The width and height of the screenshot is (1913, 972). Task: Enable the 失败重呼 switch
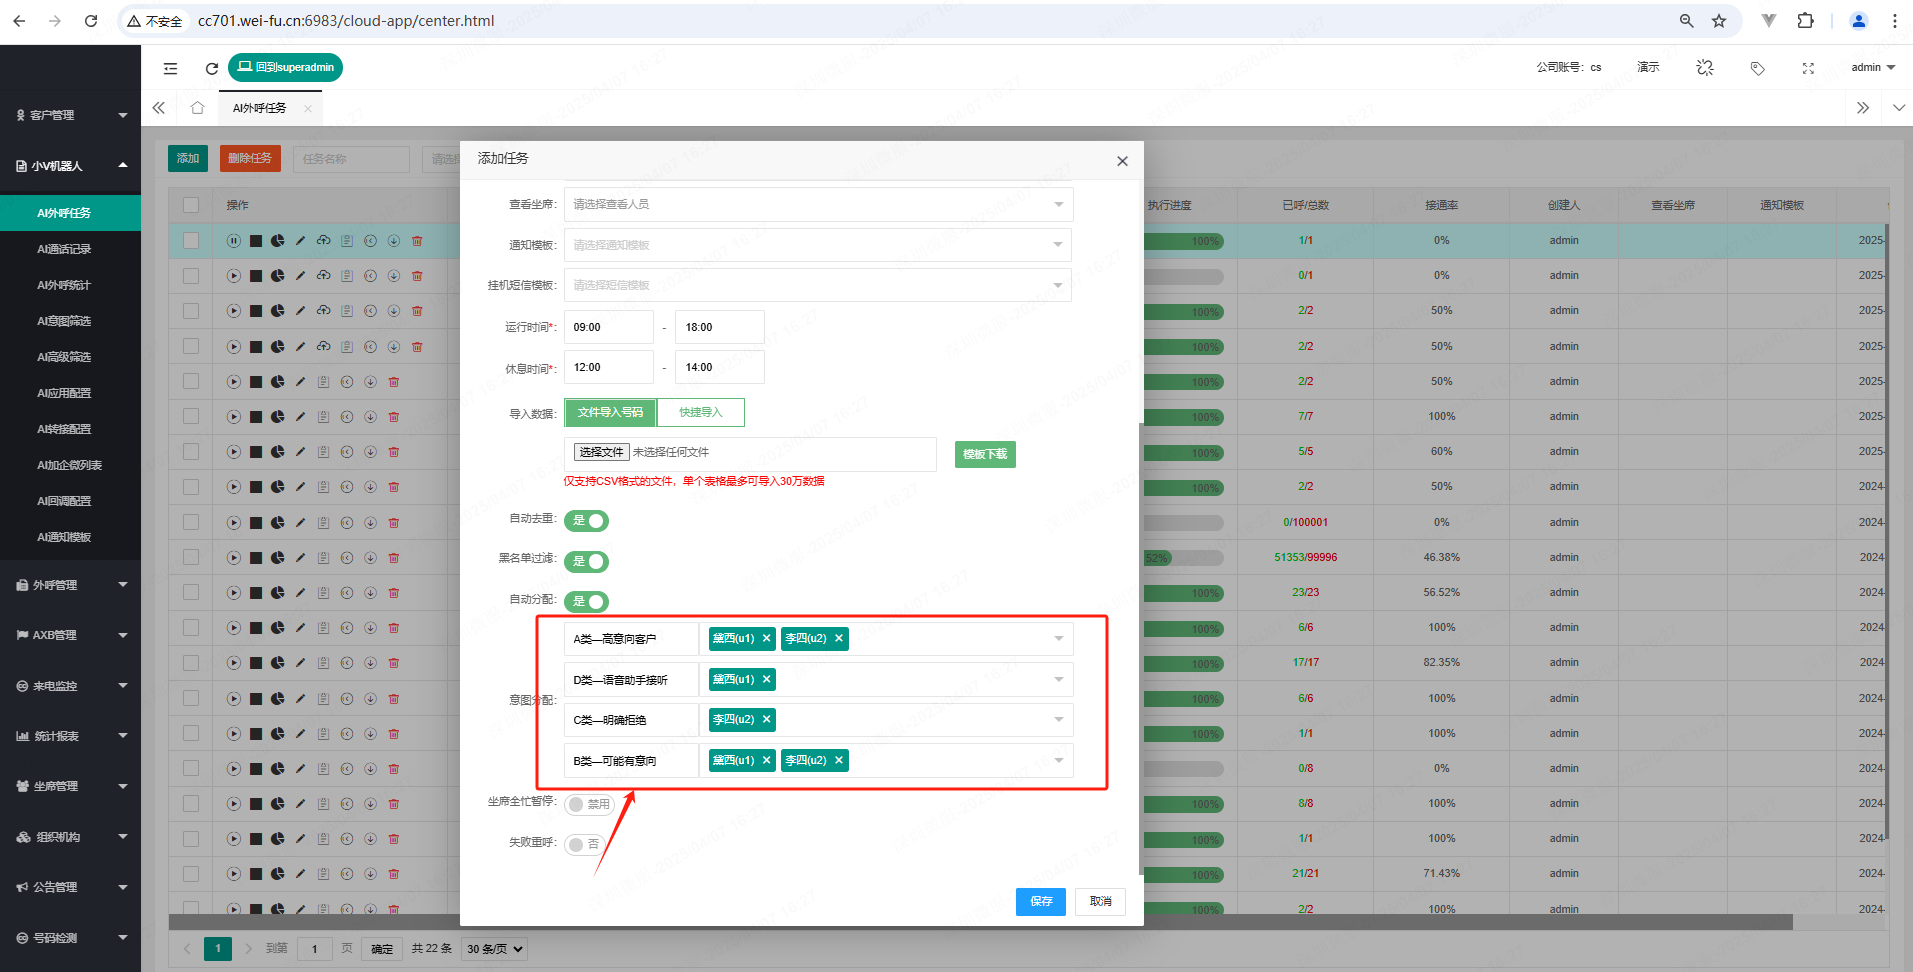[x=584, y=845]
